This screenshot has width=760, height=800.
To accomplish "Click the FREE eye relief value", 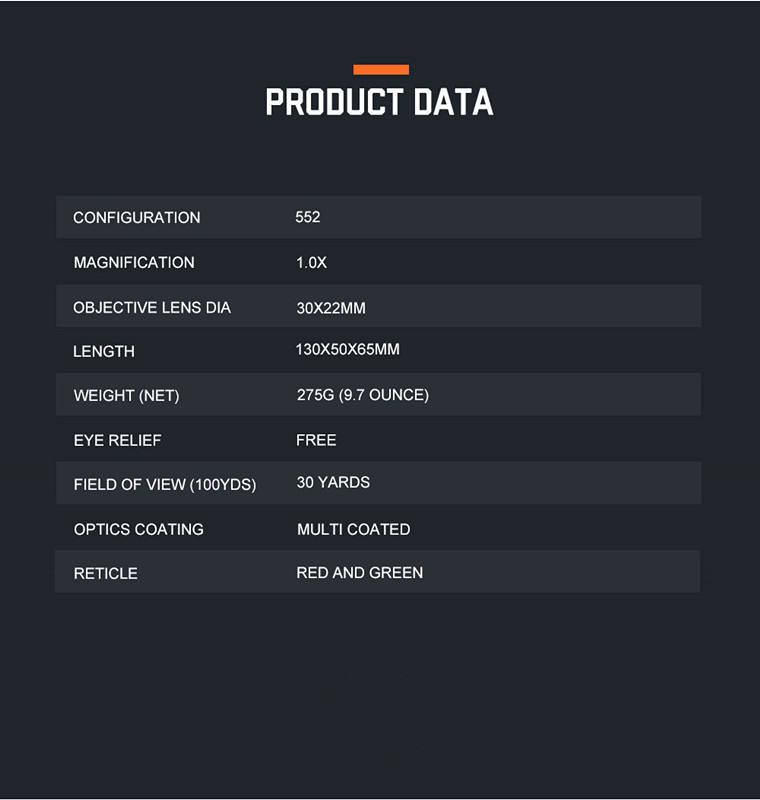I will [316, 440].
